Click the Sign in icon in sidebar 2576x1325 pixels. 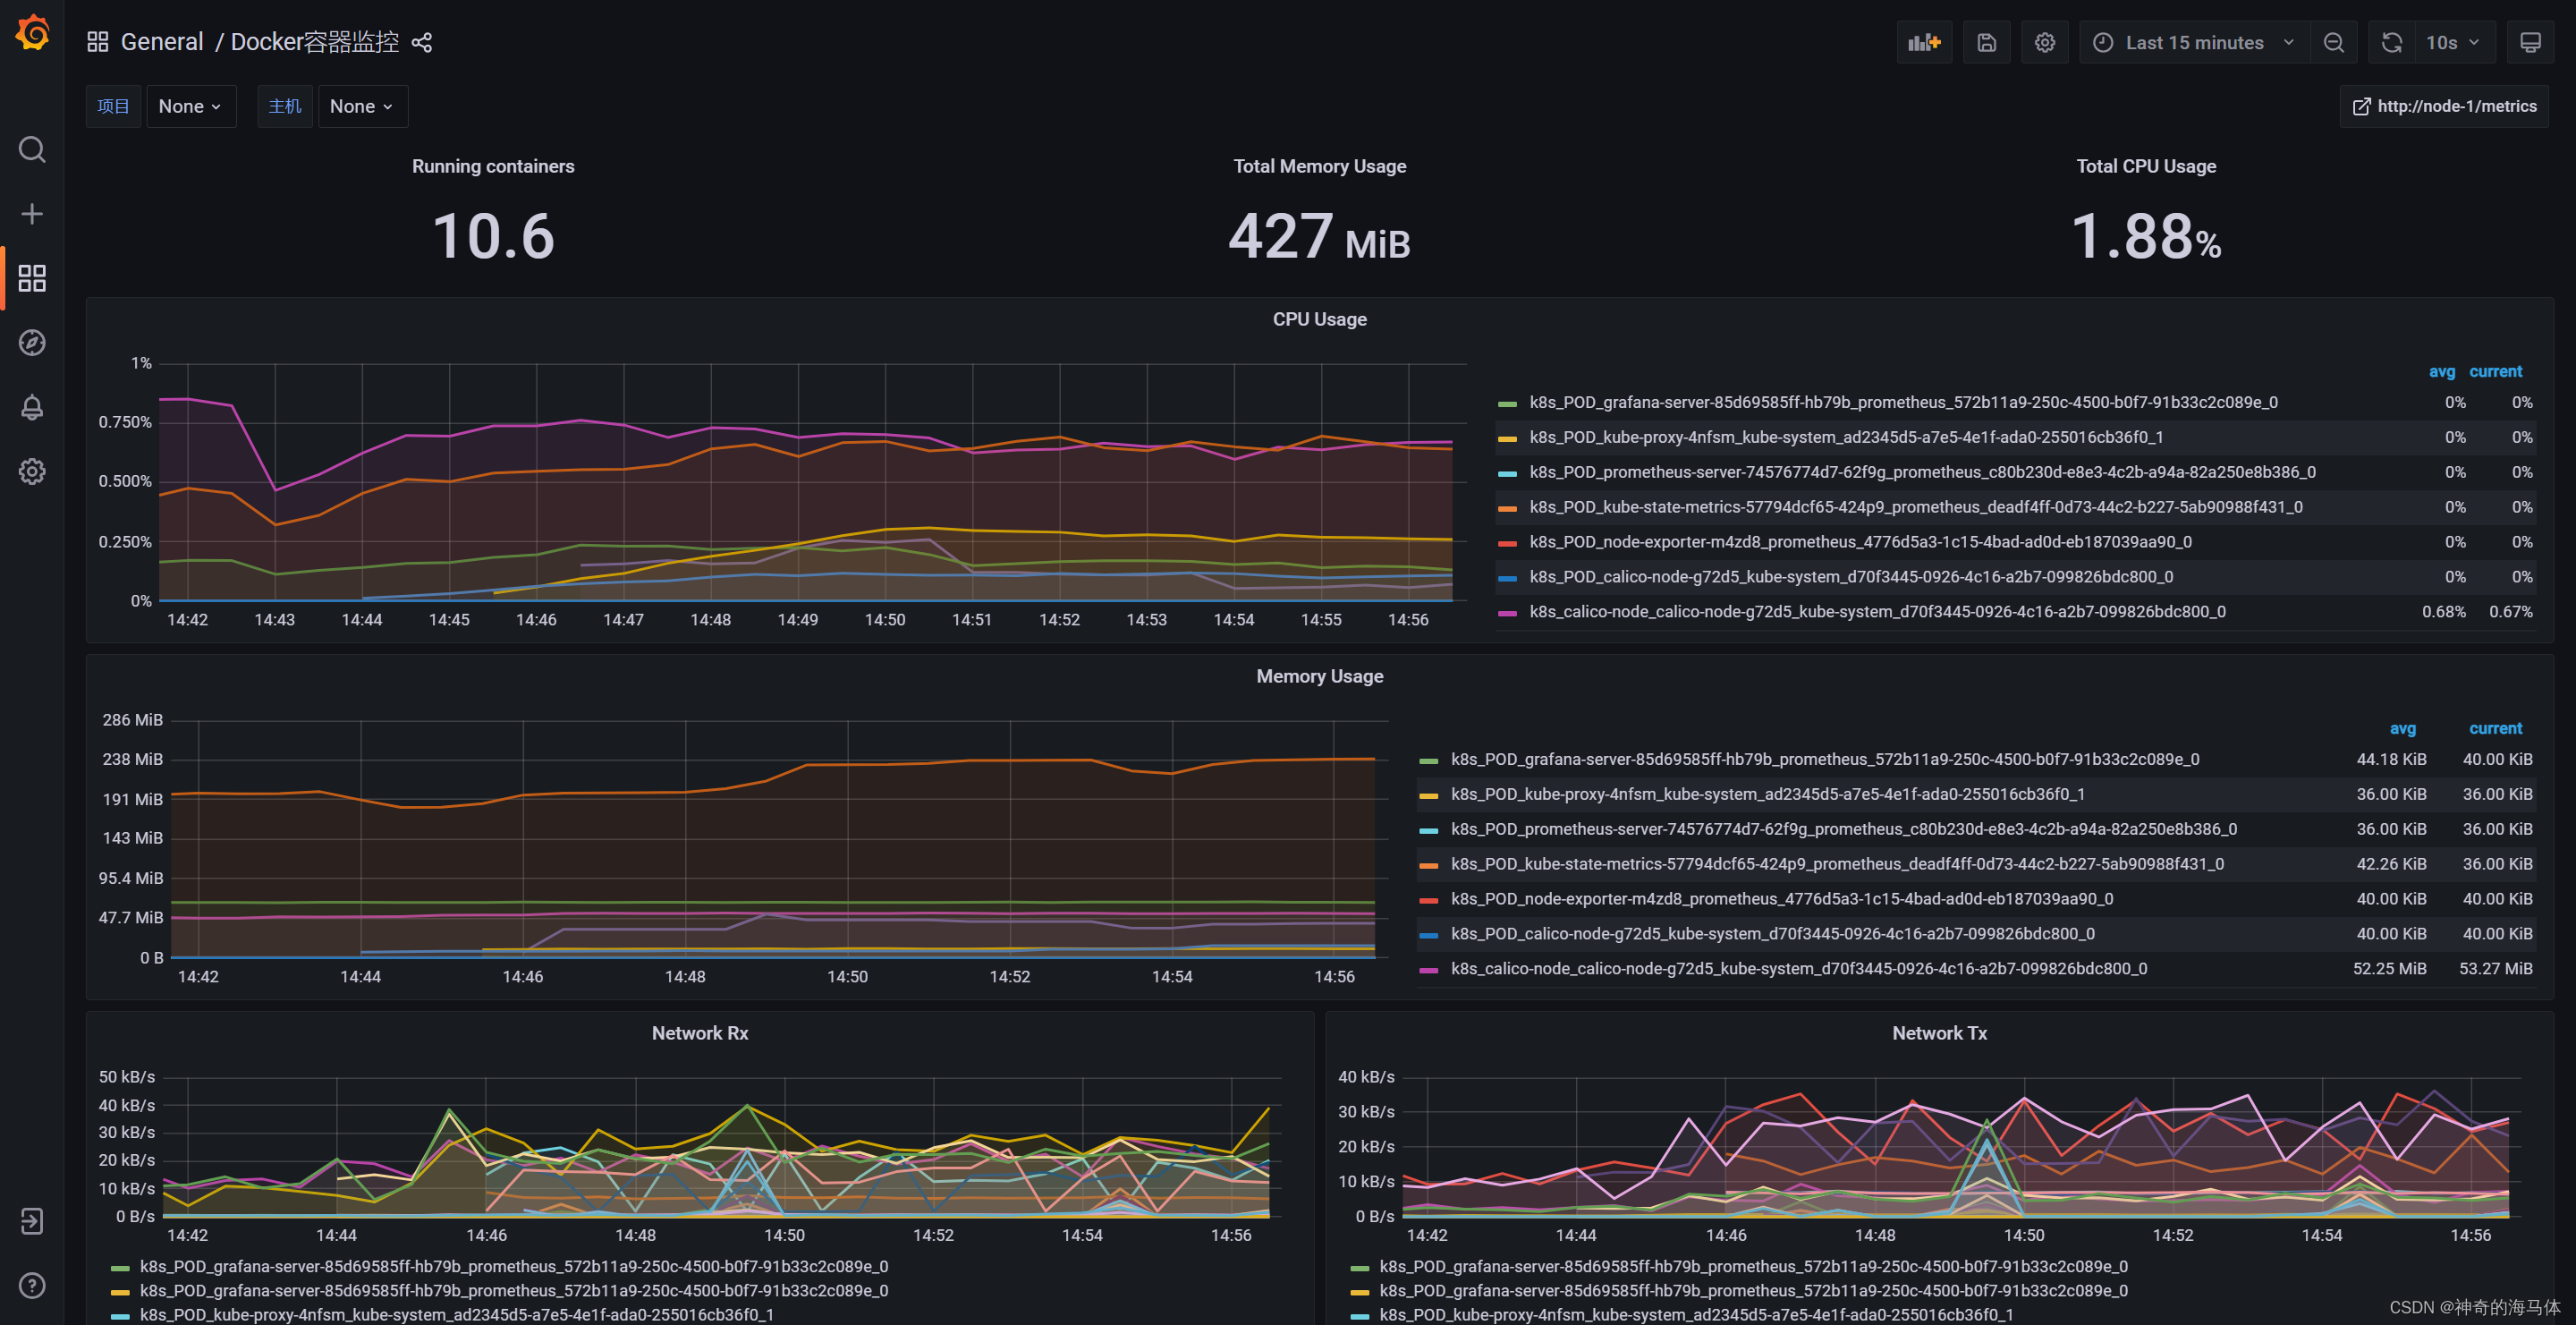coord(32,1221)
